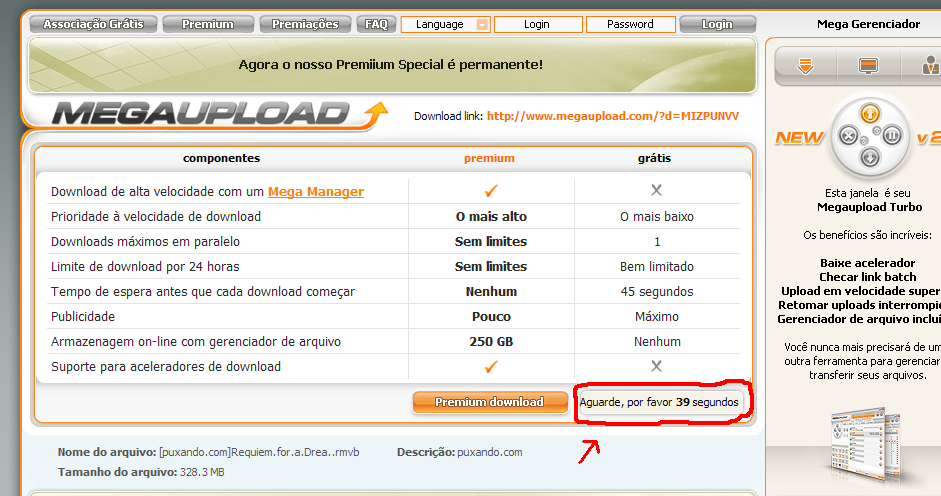
Task: Focus the Password field
Action: [630, 24]
